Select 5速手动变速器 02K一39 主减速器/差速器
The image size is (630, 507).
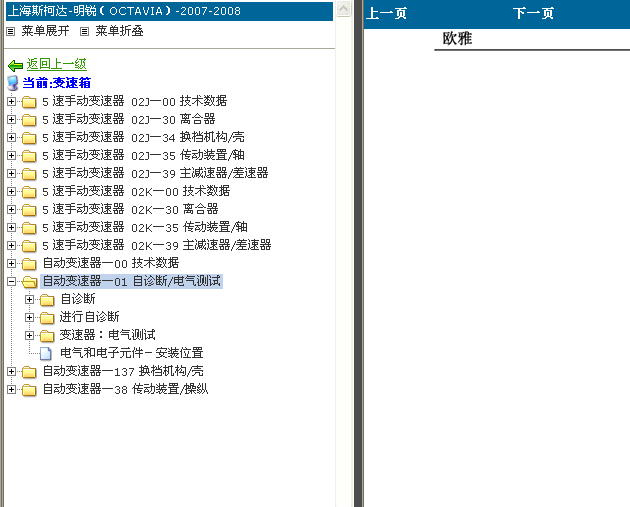pyautogui.click(x=157, y=245)
